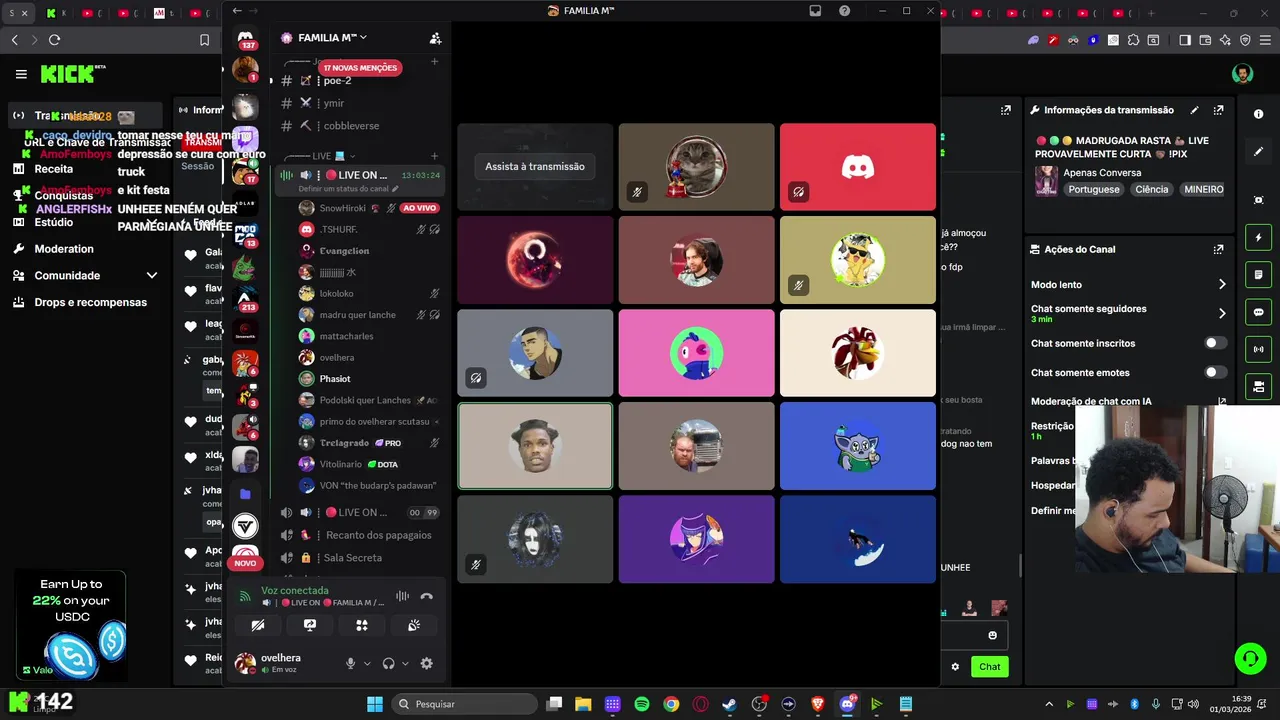Pop out Informações da transmissão panel
The height and width of the screenshot is (720, 1280).
click(x=1219, y=110)
